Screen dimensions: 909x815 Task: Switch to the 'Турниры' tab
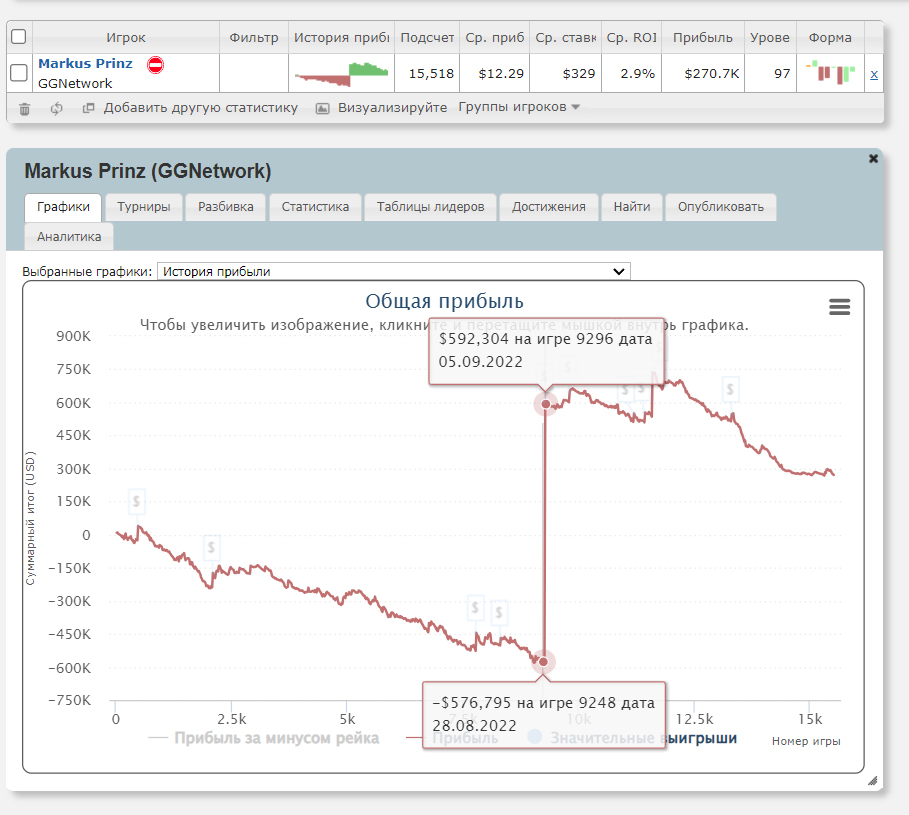143,207
